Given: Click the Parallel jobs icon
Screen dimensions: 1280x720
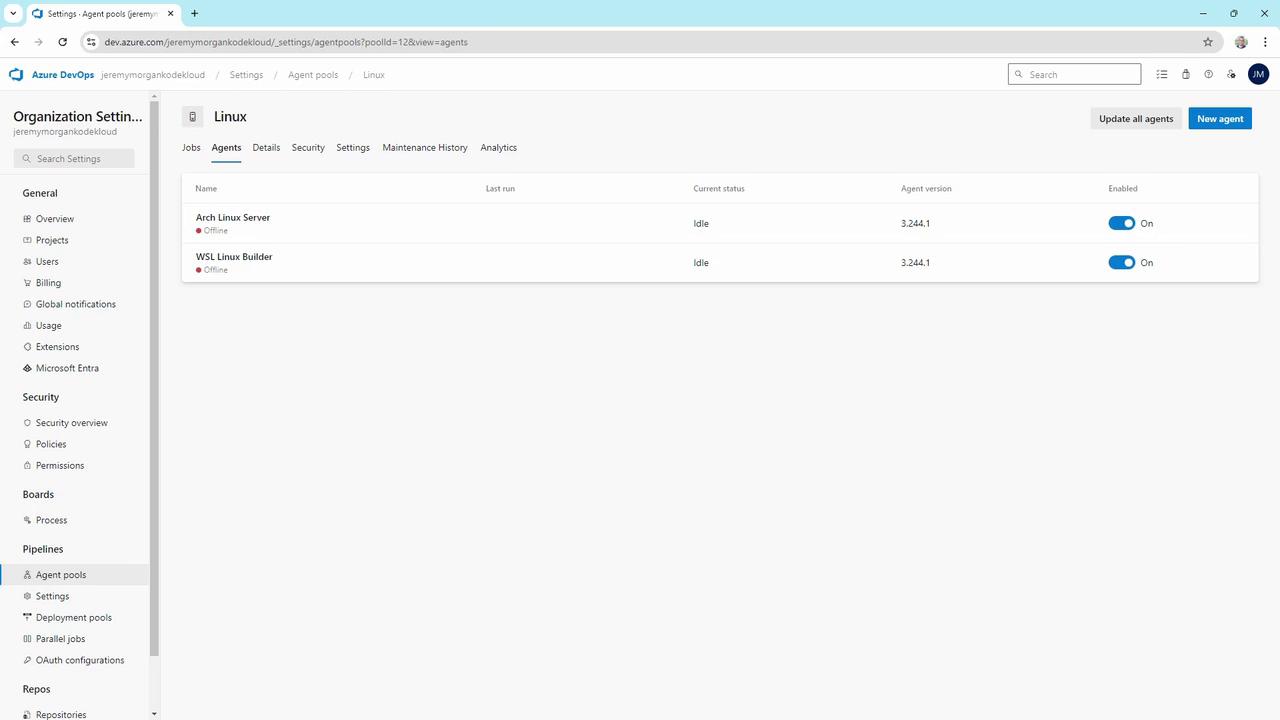Looking at the screenshot, I should pos(27,639).
